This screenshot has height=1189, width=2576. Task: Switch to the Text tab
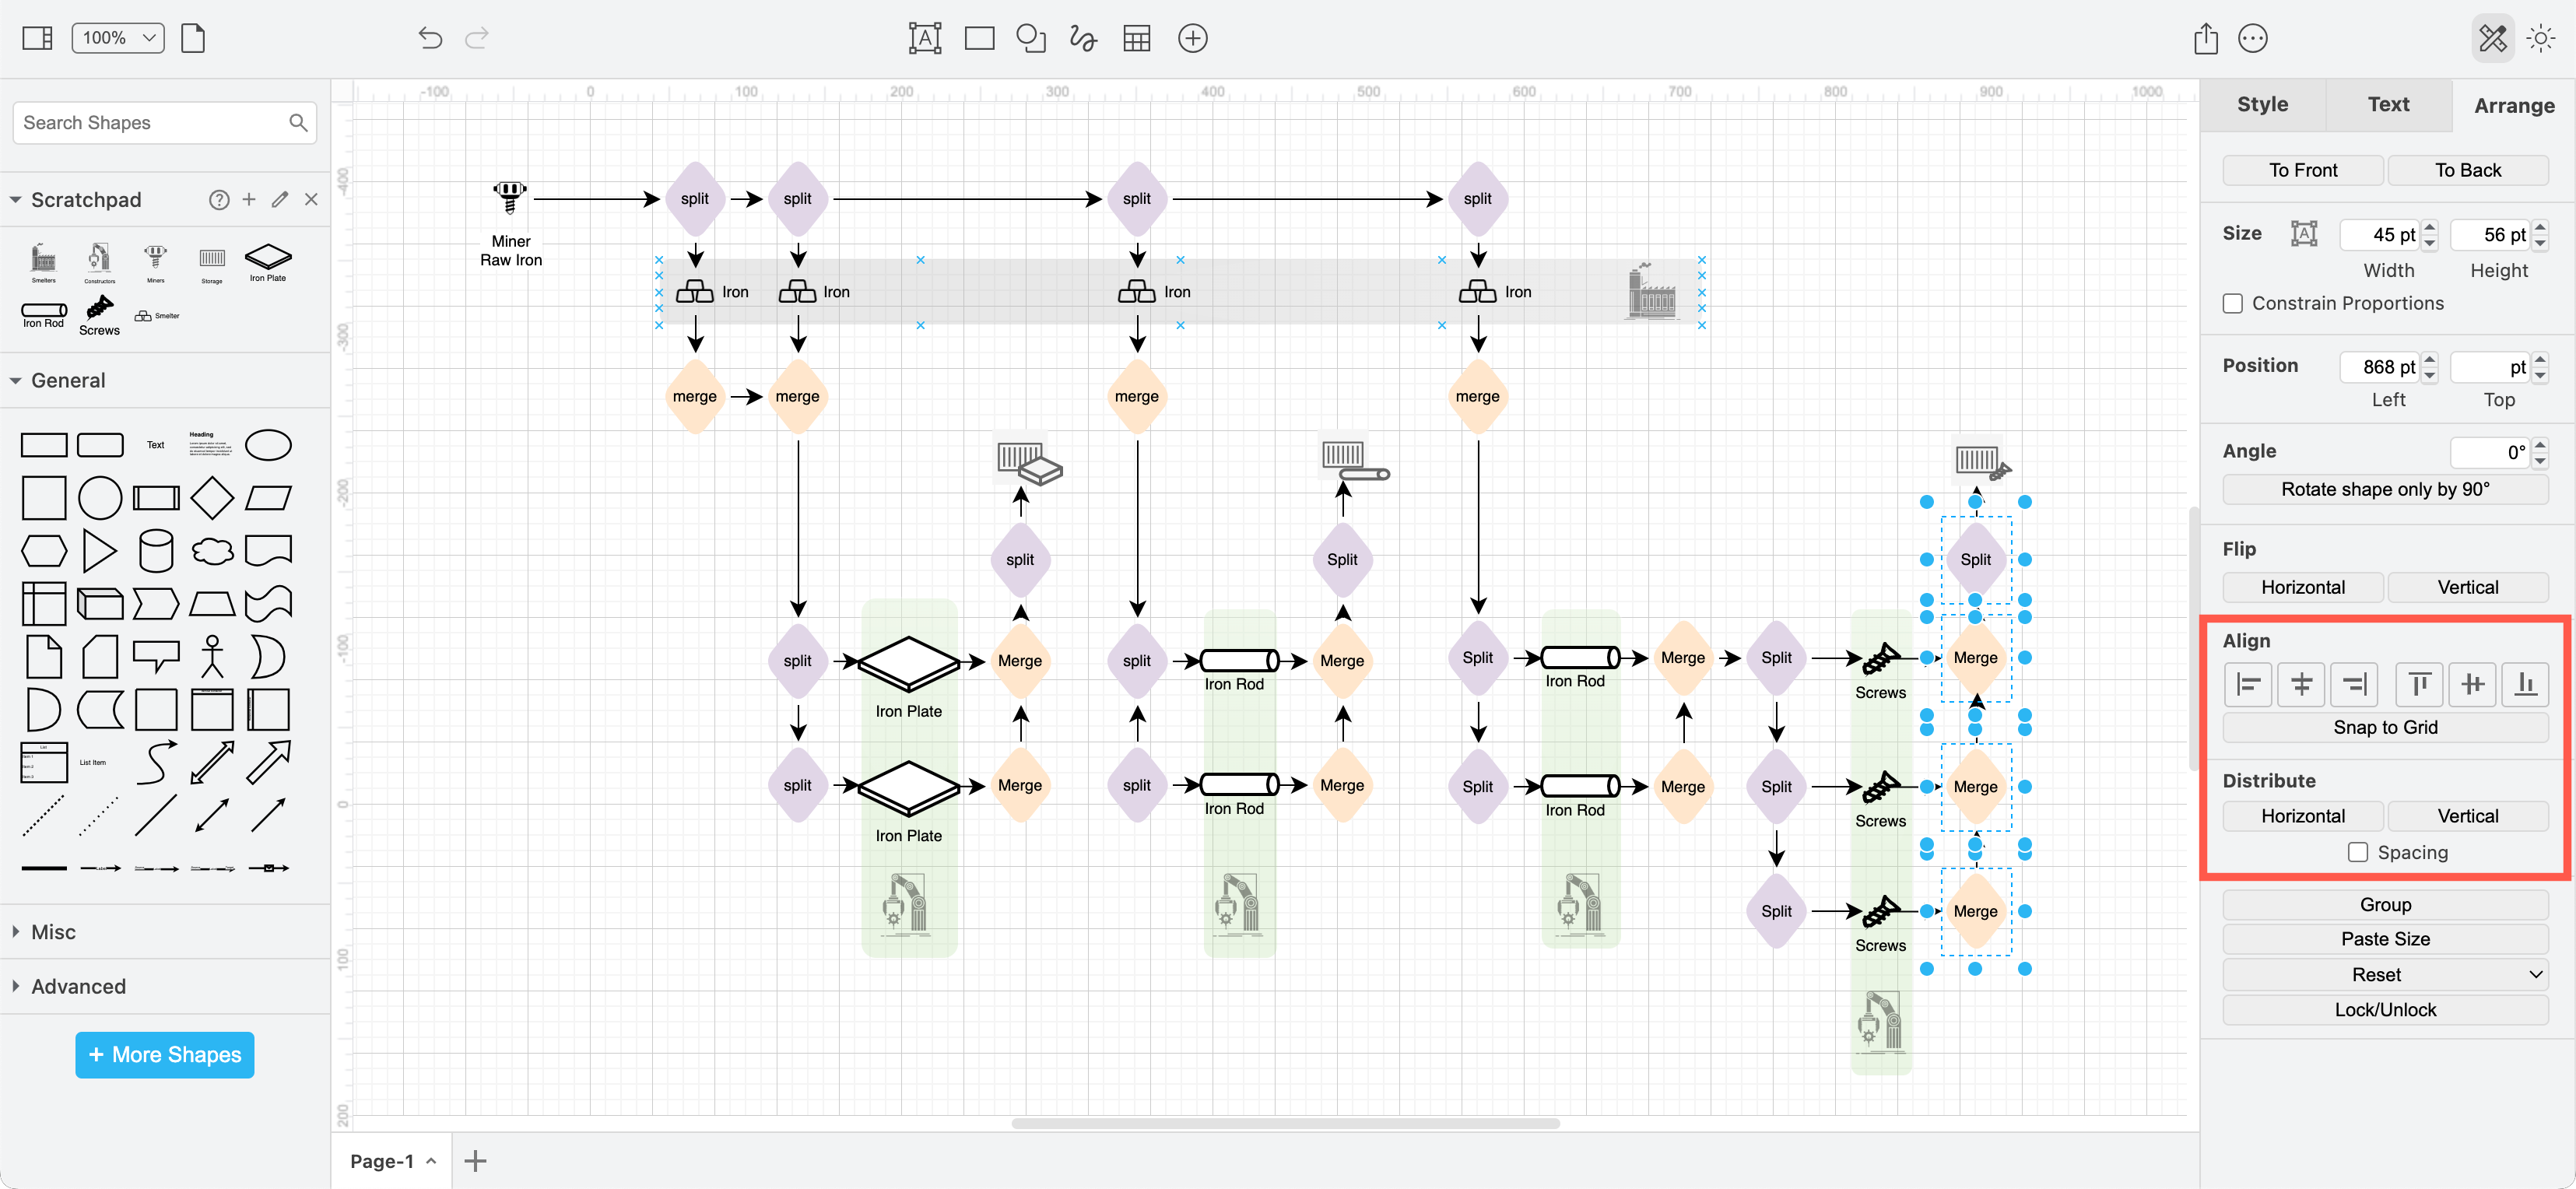2388,104
